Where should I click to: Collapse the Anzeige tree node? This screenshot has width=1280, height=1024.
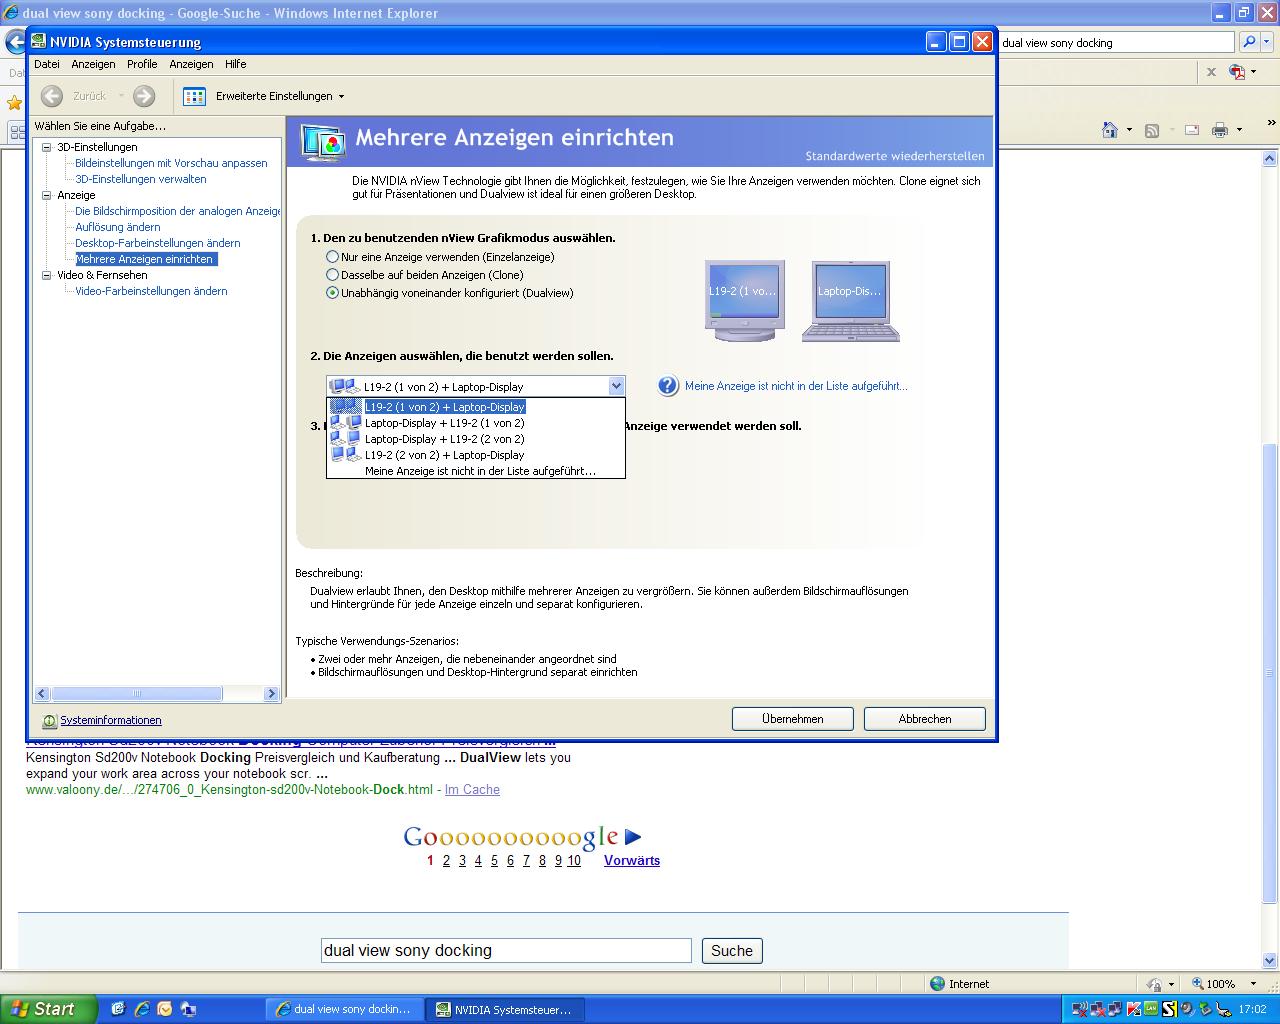46,195
